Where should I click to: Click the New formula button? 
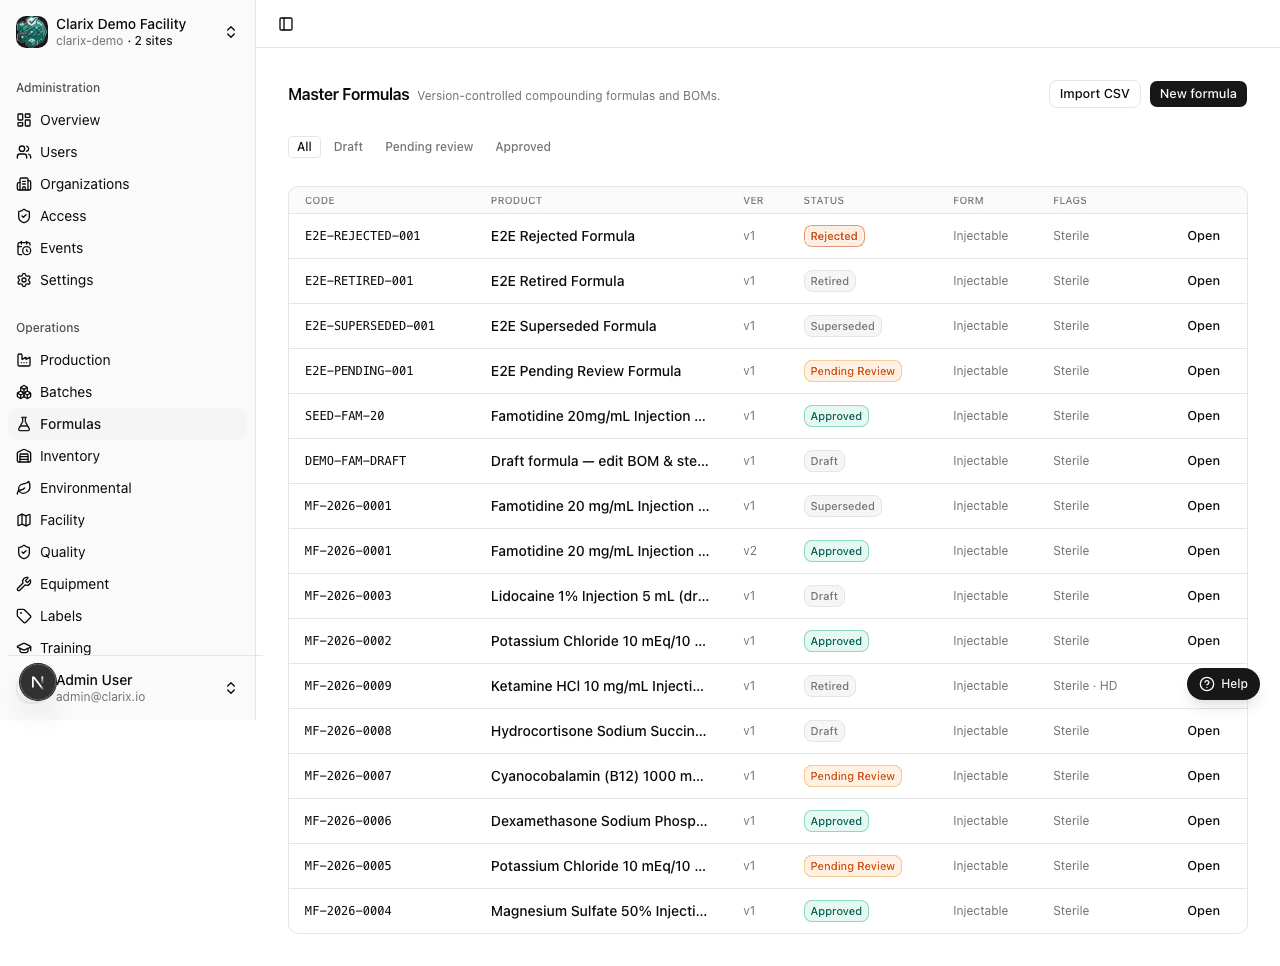pyautogui.click(x=1198, y=94)
